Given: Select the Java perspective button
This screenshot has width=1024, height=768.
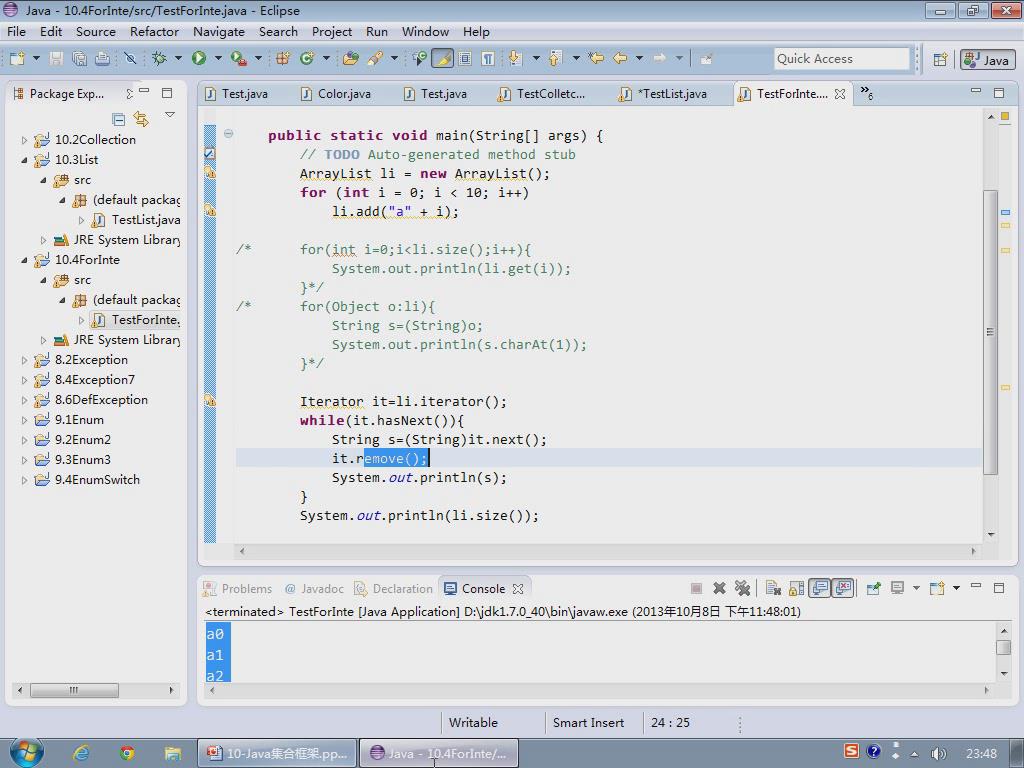Looking at the screenshot, I should click(x=987, y=59).
